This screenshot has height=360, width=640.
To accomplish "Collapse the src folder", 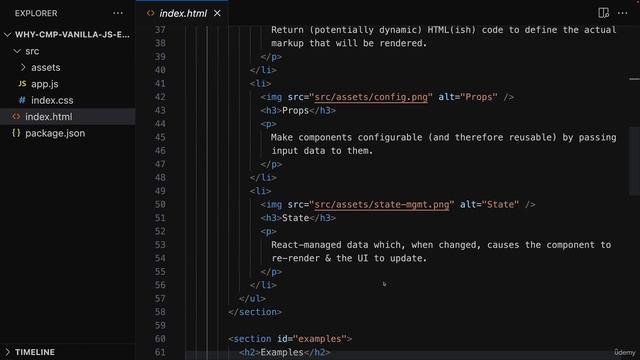I will coord(17,51).
